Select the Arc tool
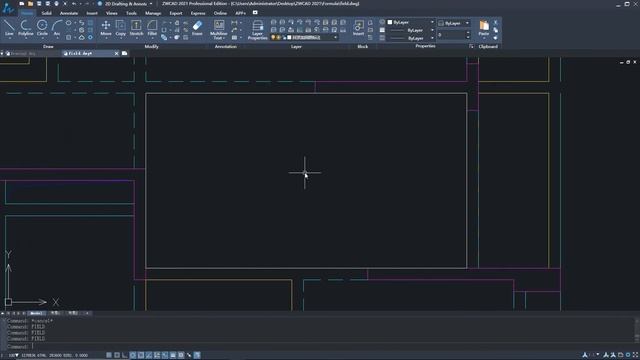The height and width of the screenshot is (360, 640). pos(57,28)
